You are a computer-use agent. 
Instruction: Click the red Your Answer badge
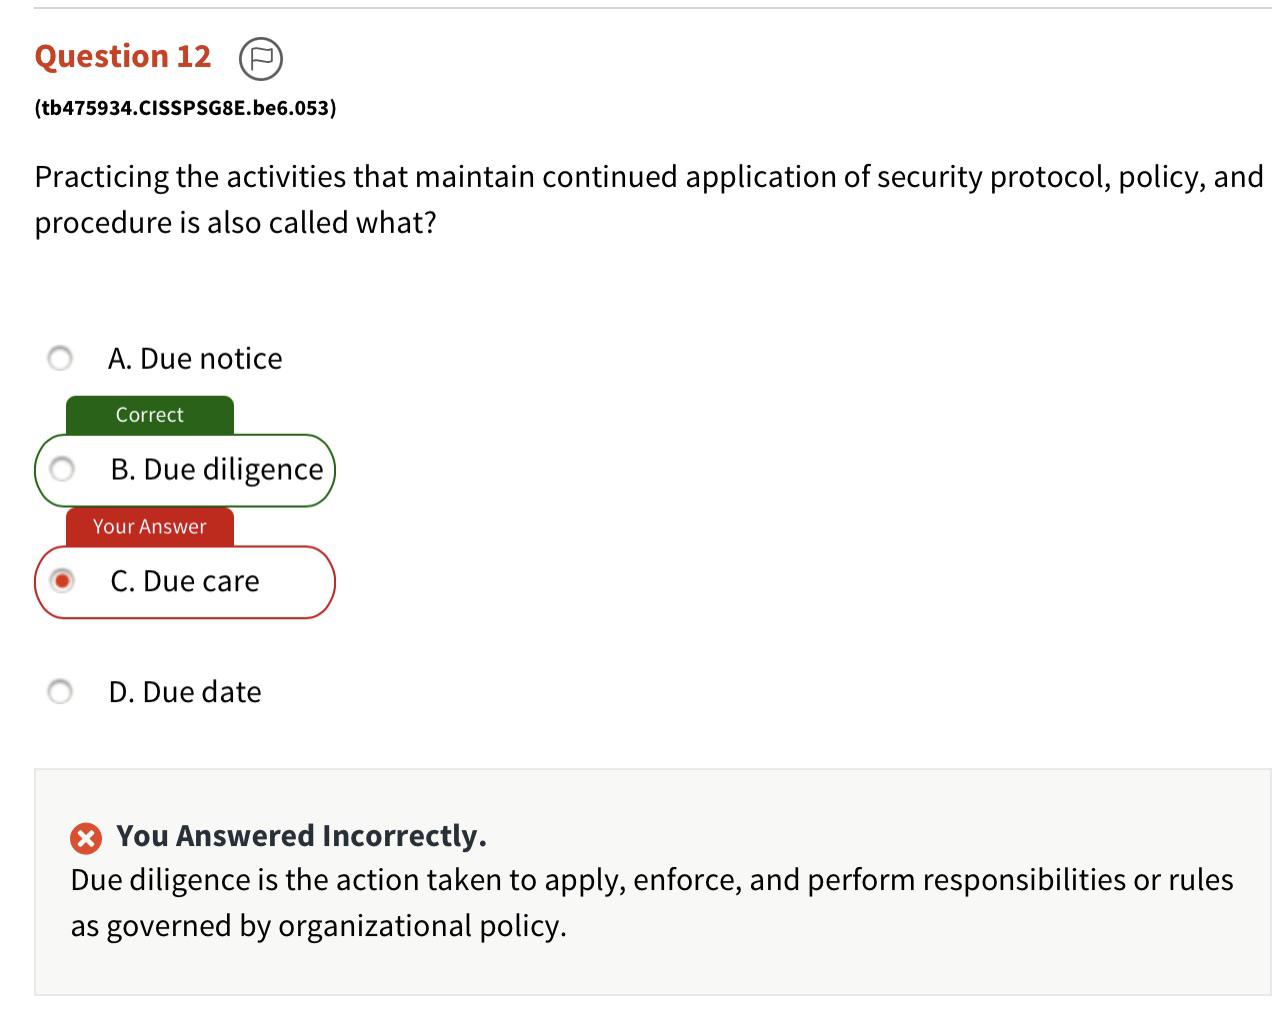pos(147,526)
